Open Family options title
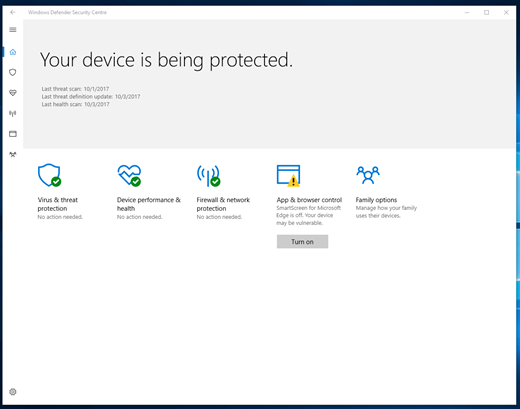The image size is (520, 409). click(376, 200)
